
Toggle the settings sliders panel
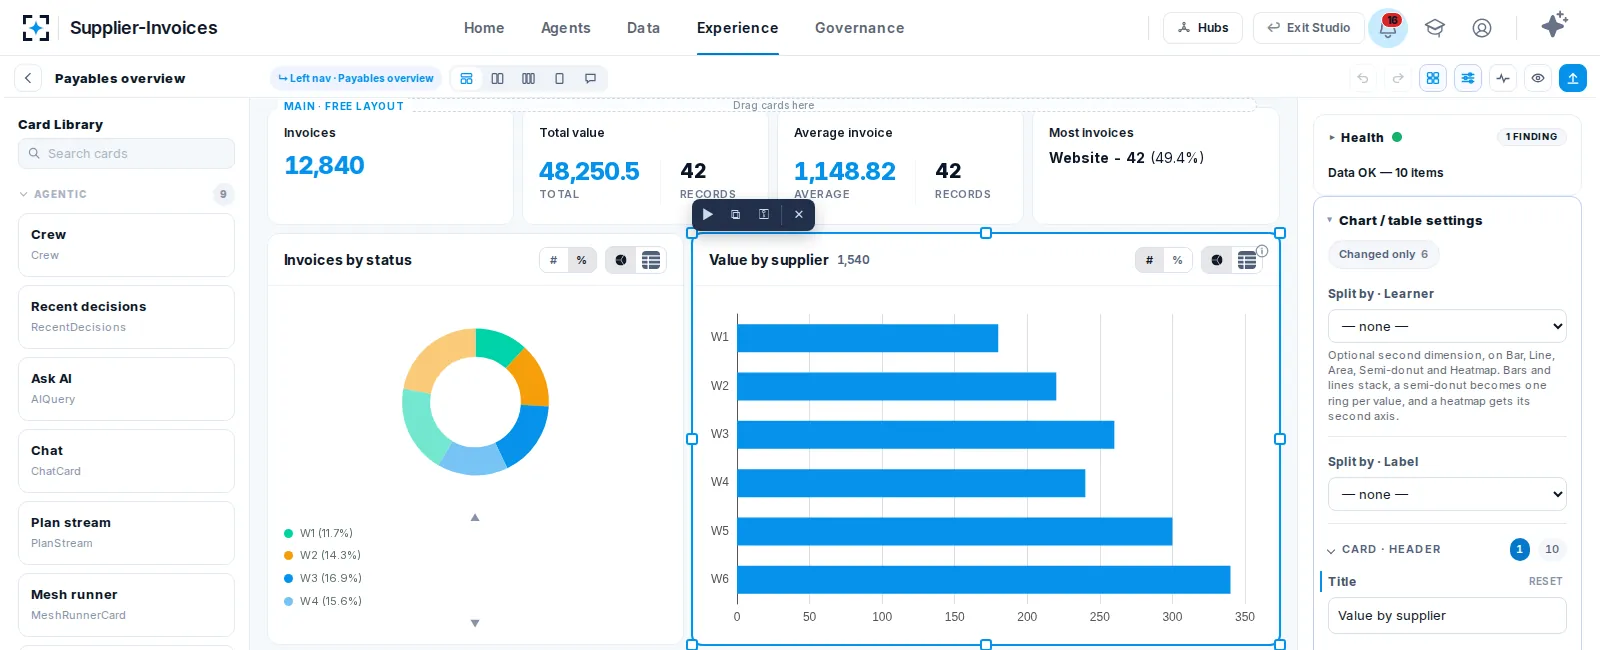pyautogui.click(x=1468, y=78)
